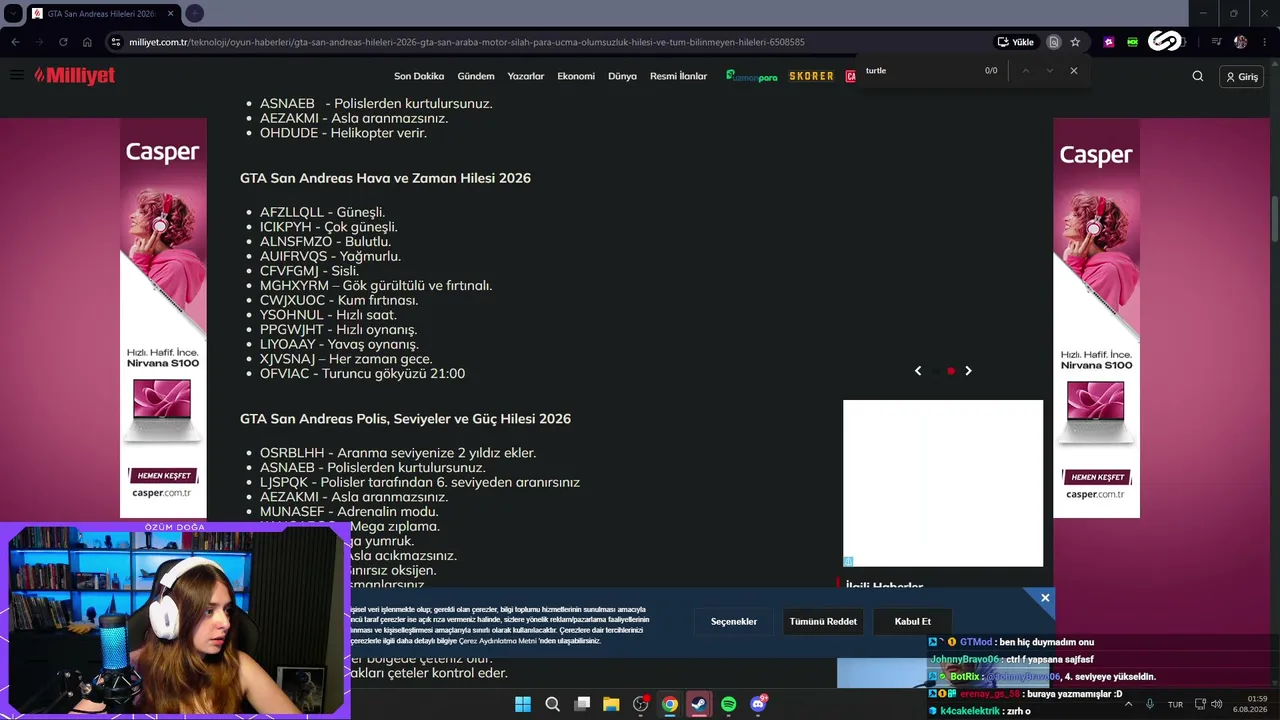Screen dimensions: 1280x720
Task: Open Discord from taskbar
Action: coord(758,704)
